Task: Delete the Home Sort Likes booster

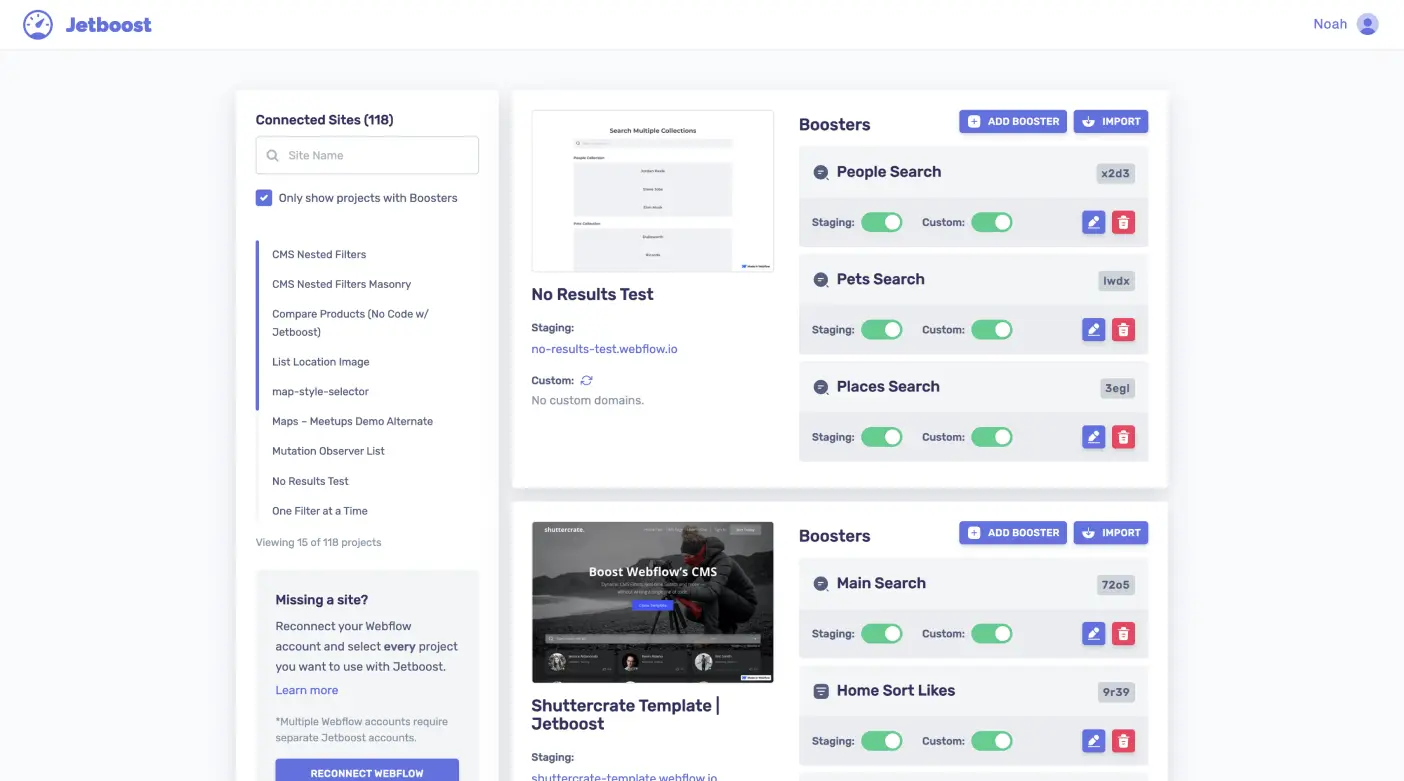Action: pyautogui.click(x=1123, y=741)
